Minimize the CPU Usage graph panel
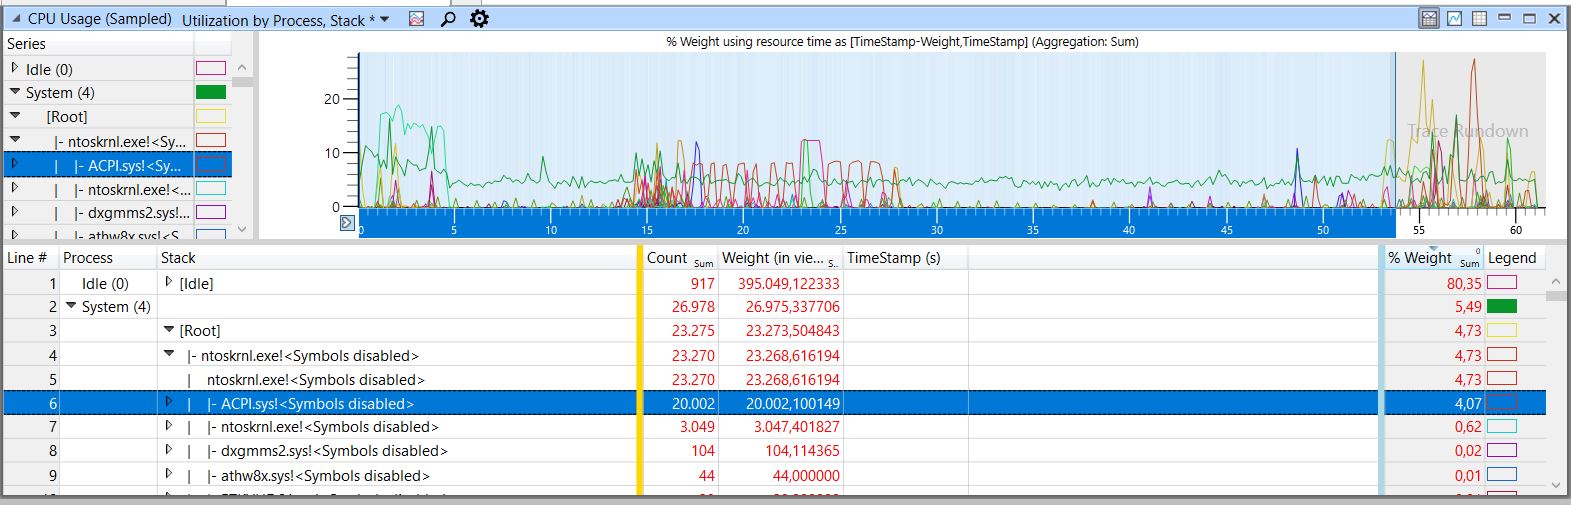This screenshot has width=1571, height=505. click(x=1504, y=19)
